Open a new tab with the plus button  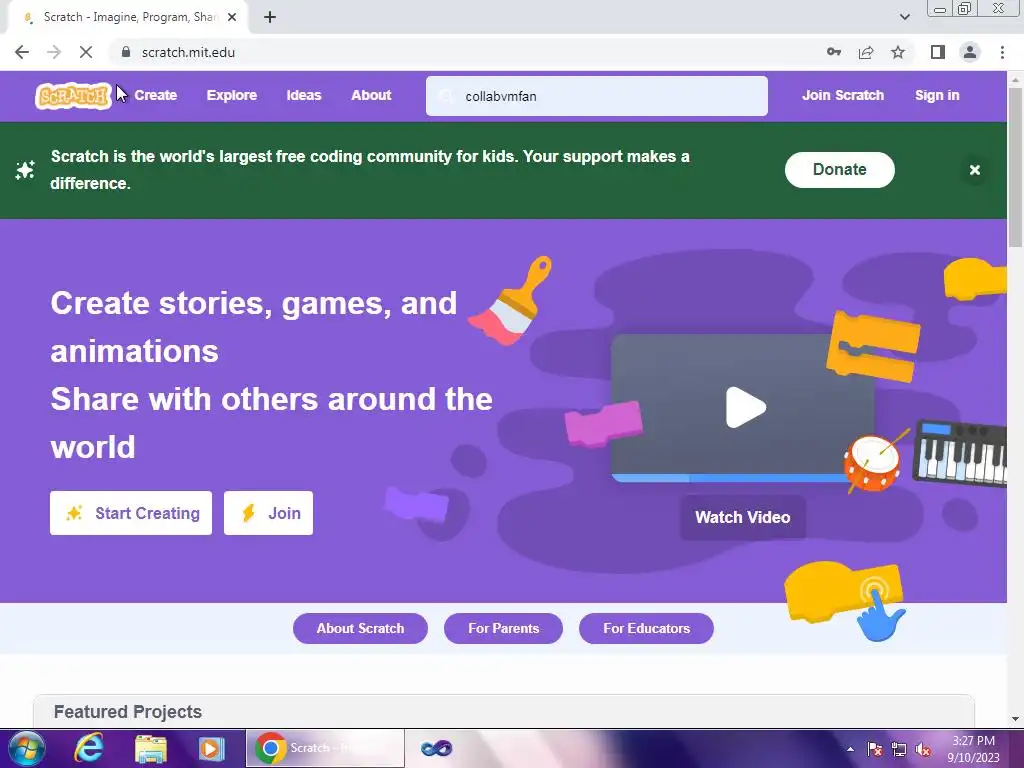tap(270, 17)
